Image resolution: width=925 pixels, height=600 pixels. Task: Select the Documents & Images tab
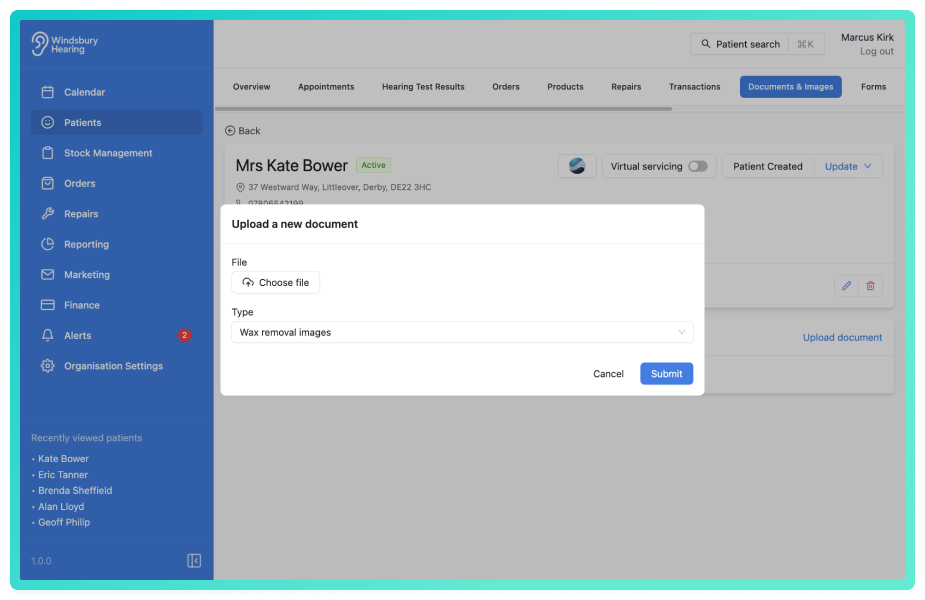[790, 87]
